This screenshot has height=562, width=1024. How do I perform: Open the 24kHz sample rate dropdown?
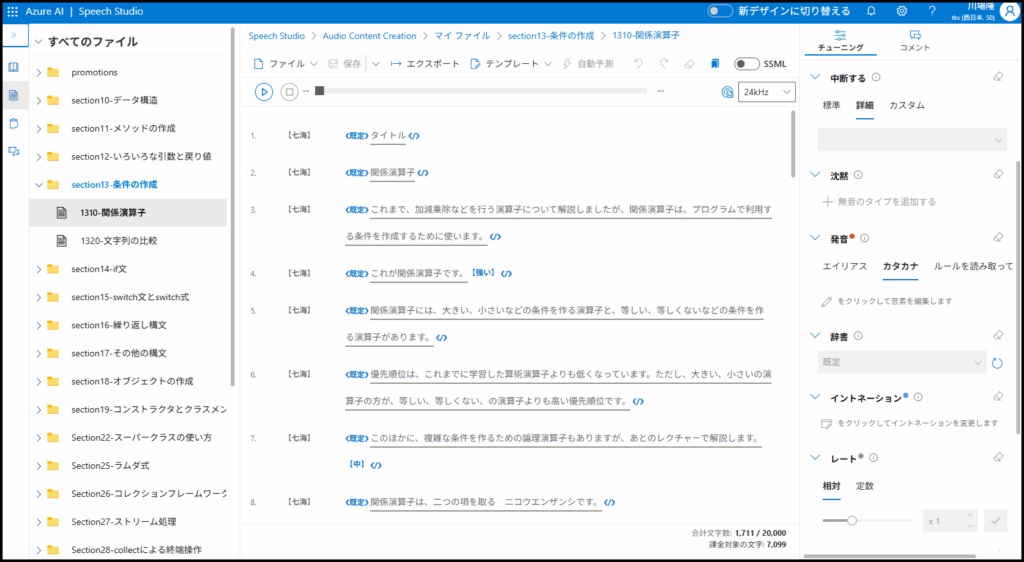coord(766,92)
